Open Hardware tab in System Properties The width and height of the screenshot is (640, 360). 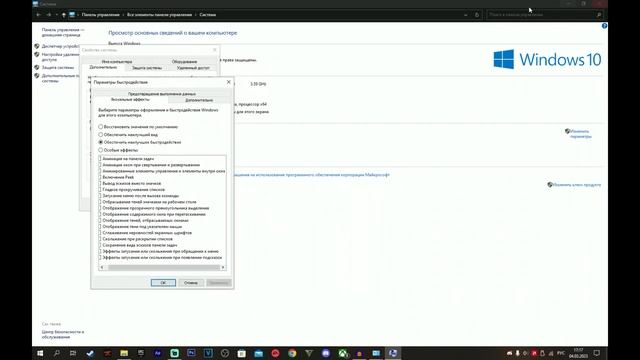(184, 62)
